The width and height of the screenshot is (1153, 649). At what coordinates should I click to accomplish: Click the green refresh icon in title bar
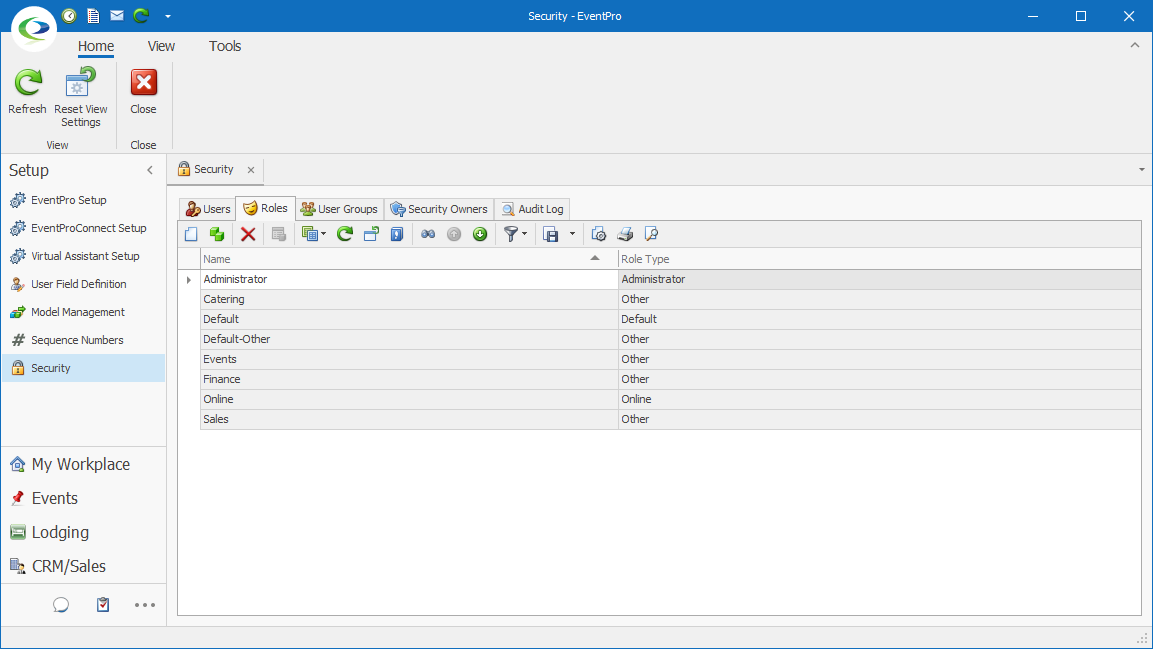tap(140, 15)
